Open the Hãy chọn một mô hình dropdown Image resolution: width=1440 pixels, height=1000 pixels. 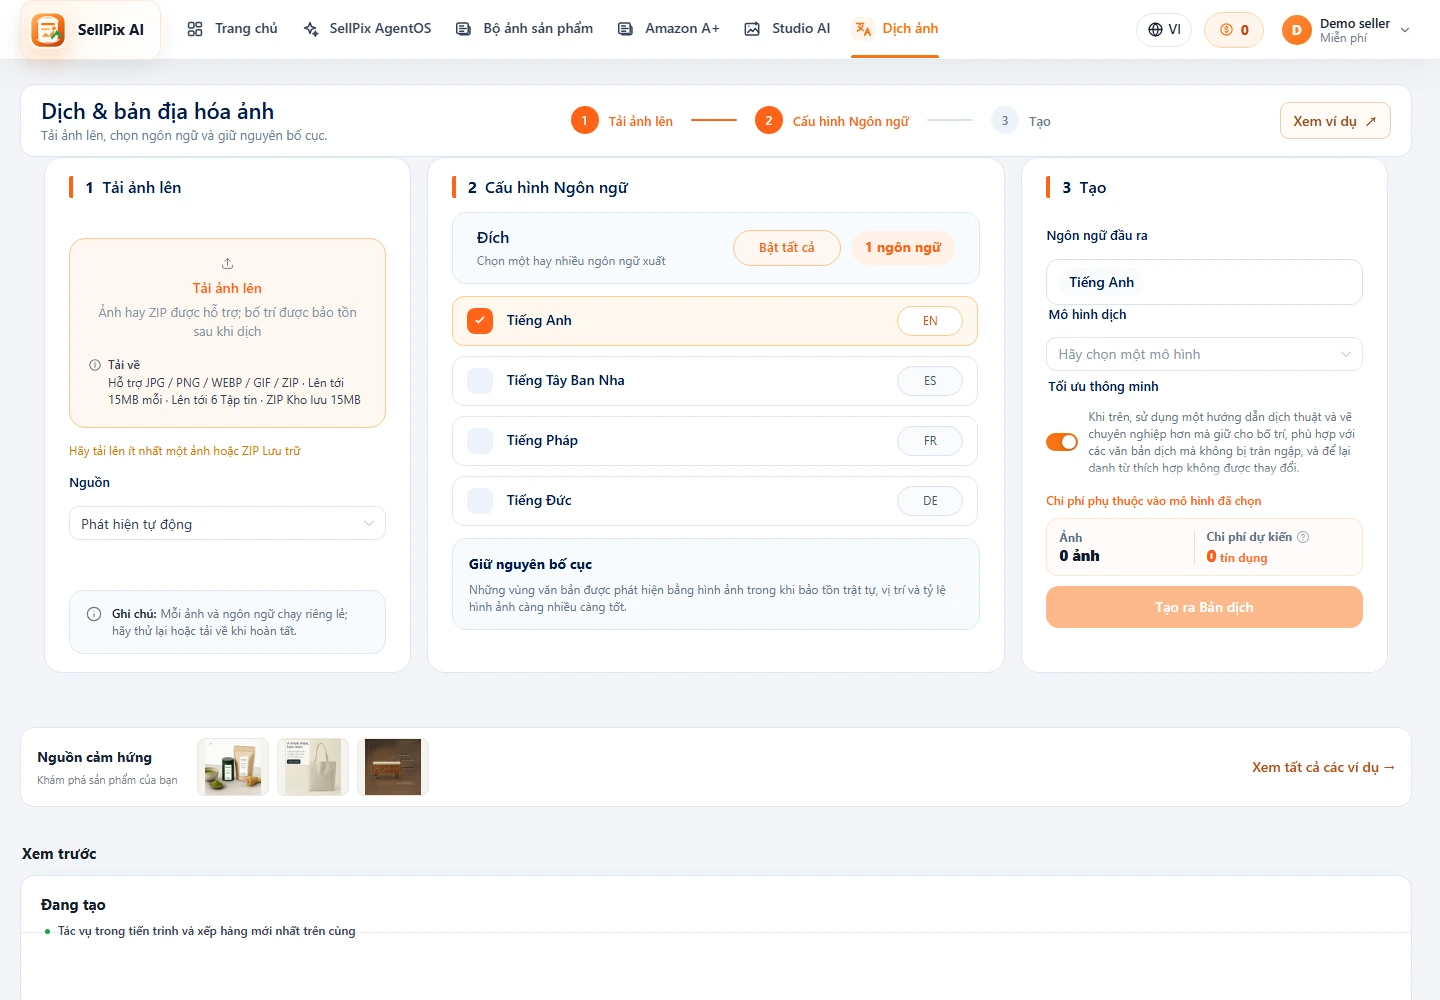1204,354
